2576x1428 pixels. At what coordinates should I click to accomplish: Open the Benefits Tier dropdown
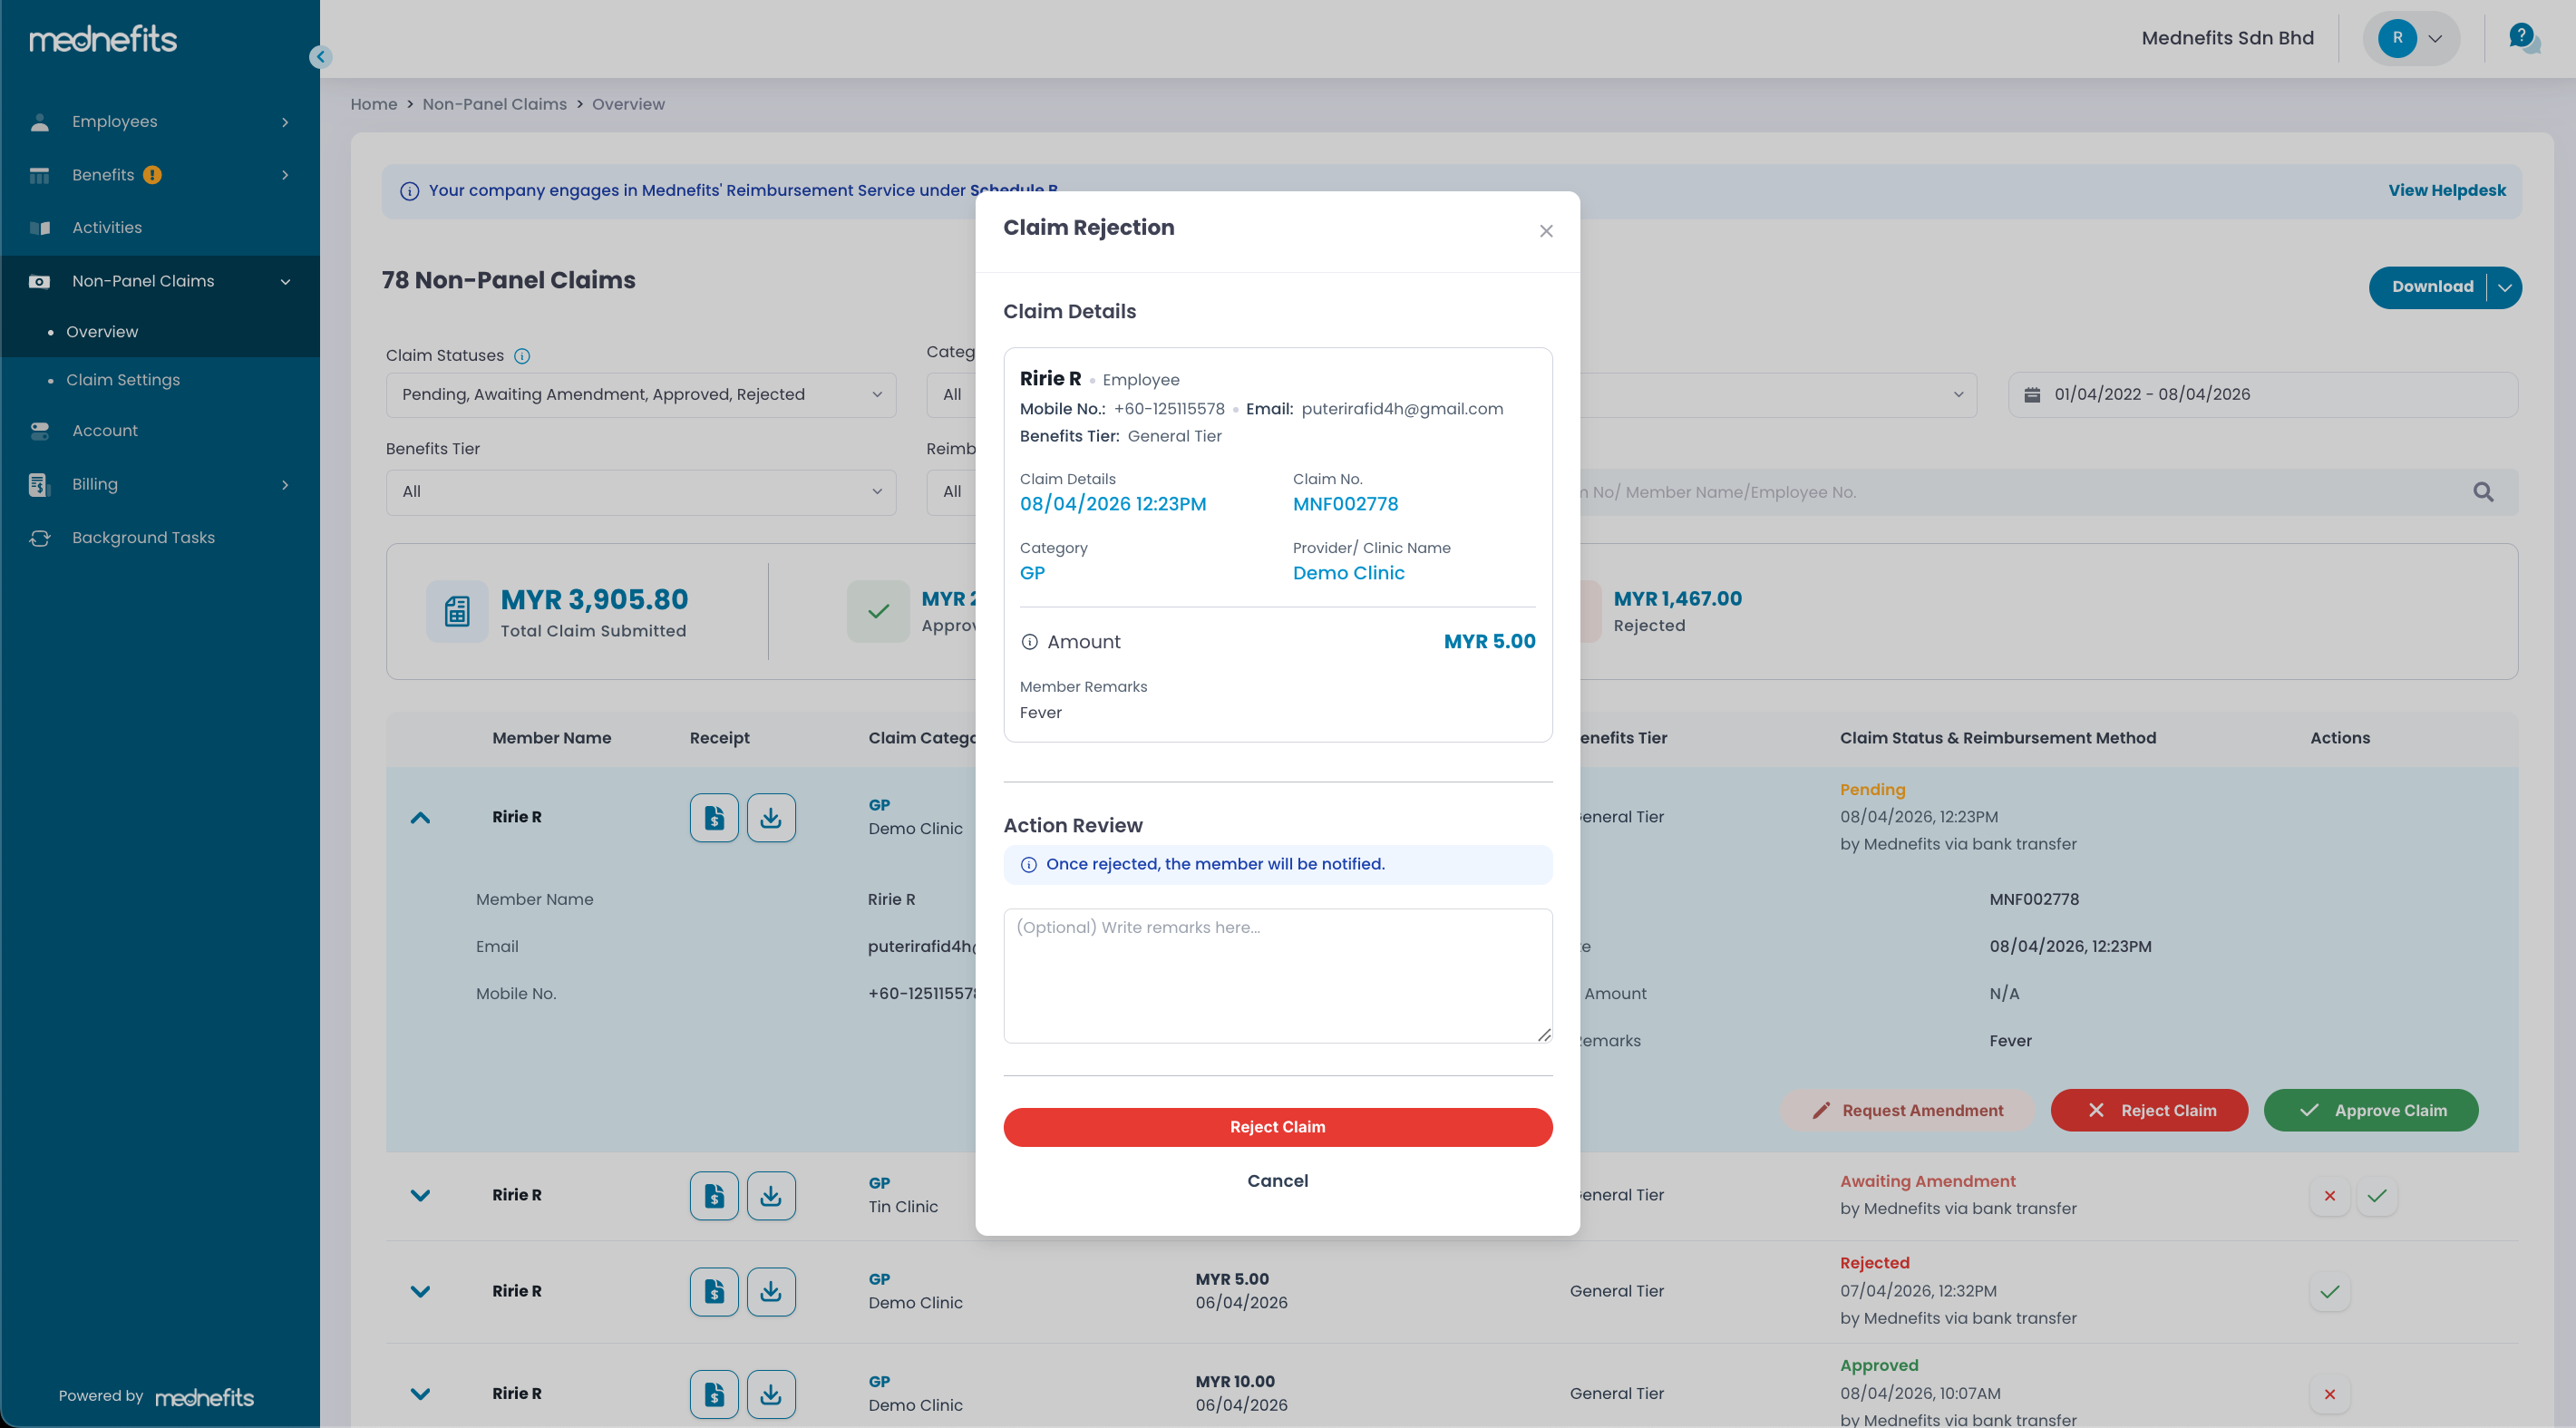point(640,491)
